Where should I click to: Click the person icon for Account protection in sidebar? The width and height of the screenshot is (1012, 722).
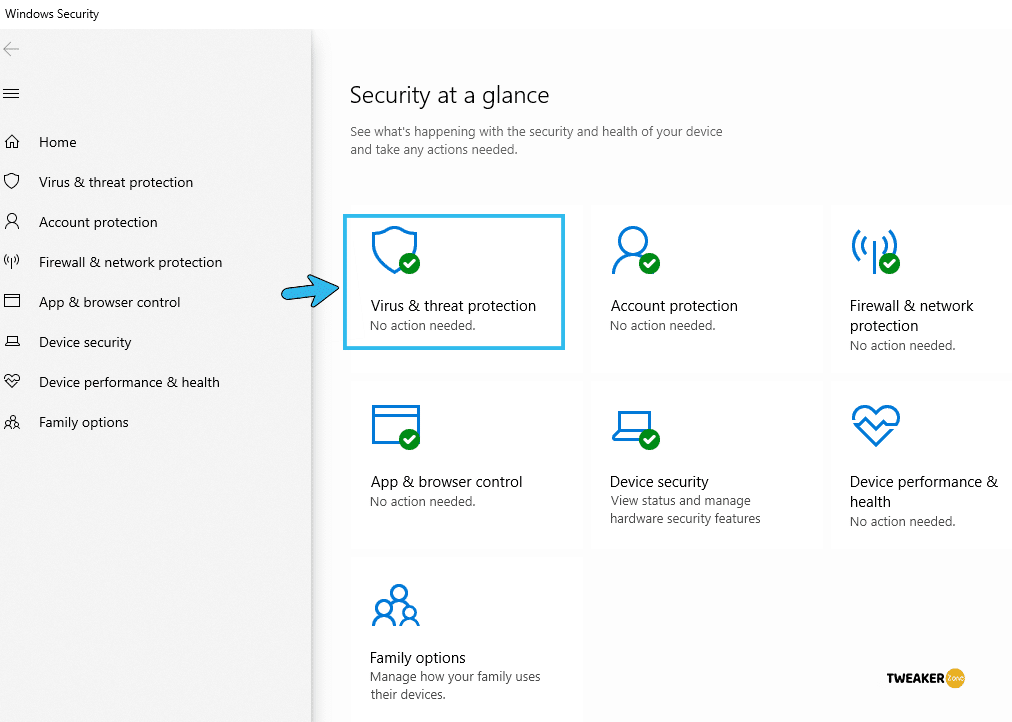coord(12,221)
